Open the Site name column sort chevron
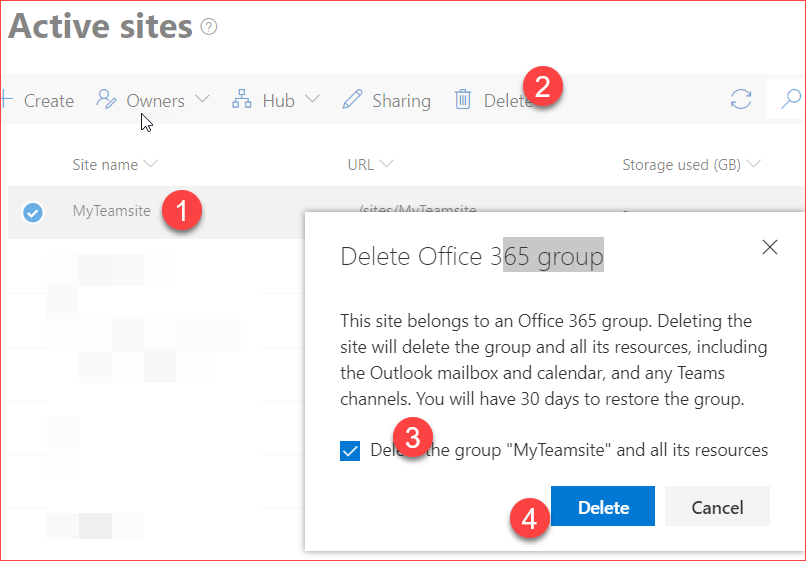806x561 pixels. [151, 164]
